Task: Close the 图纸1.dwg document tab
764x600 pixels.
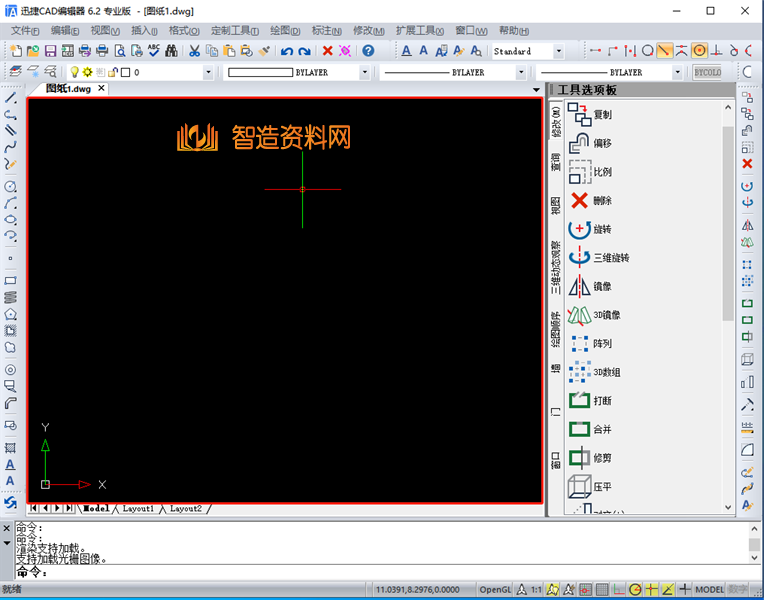Action: click(x=101, y=89)
